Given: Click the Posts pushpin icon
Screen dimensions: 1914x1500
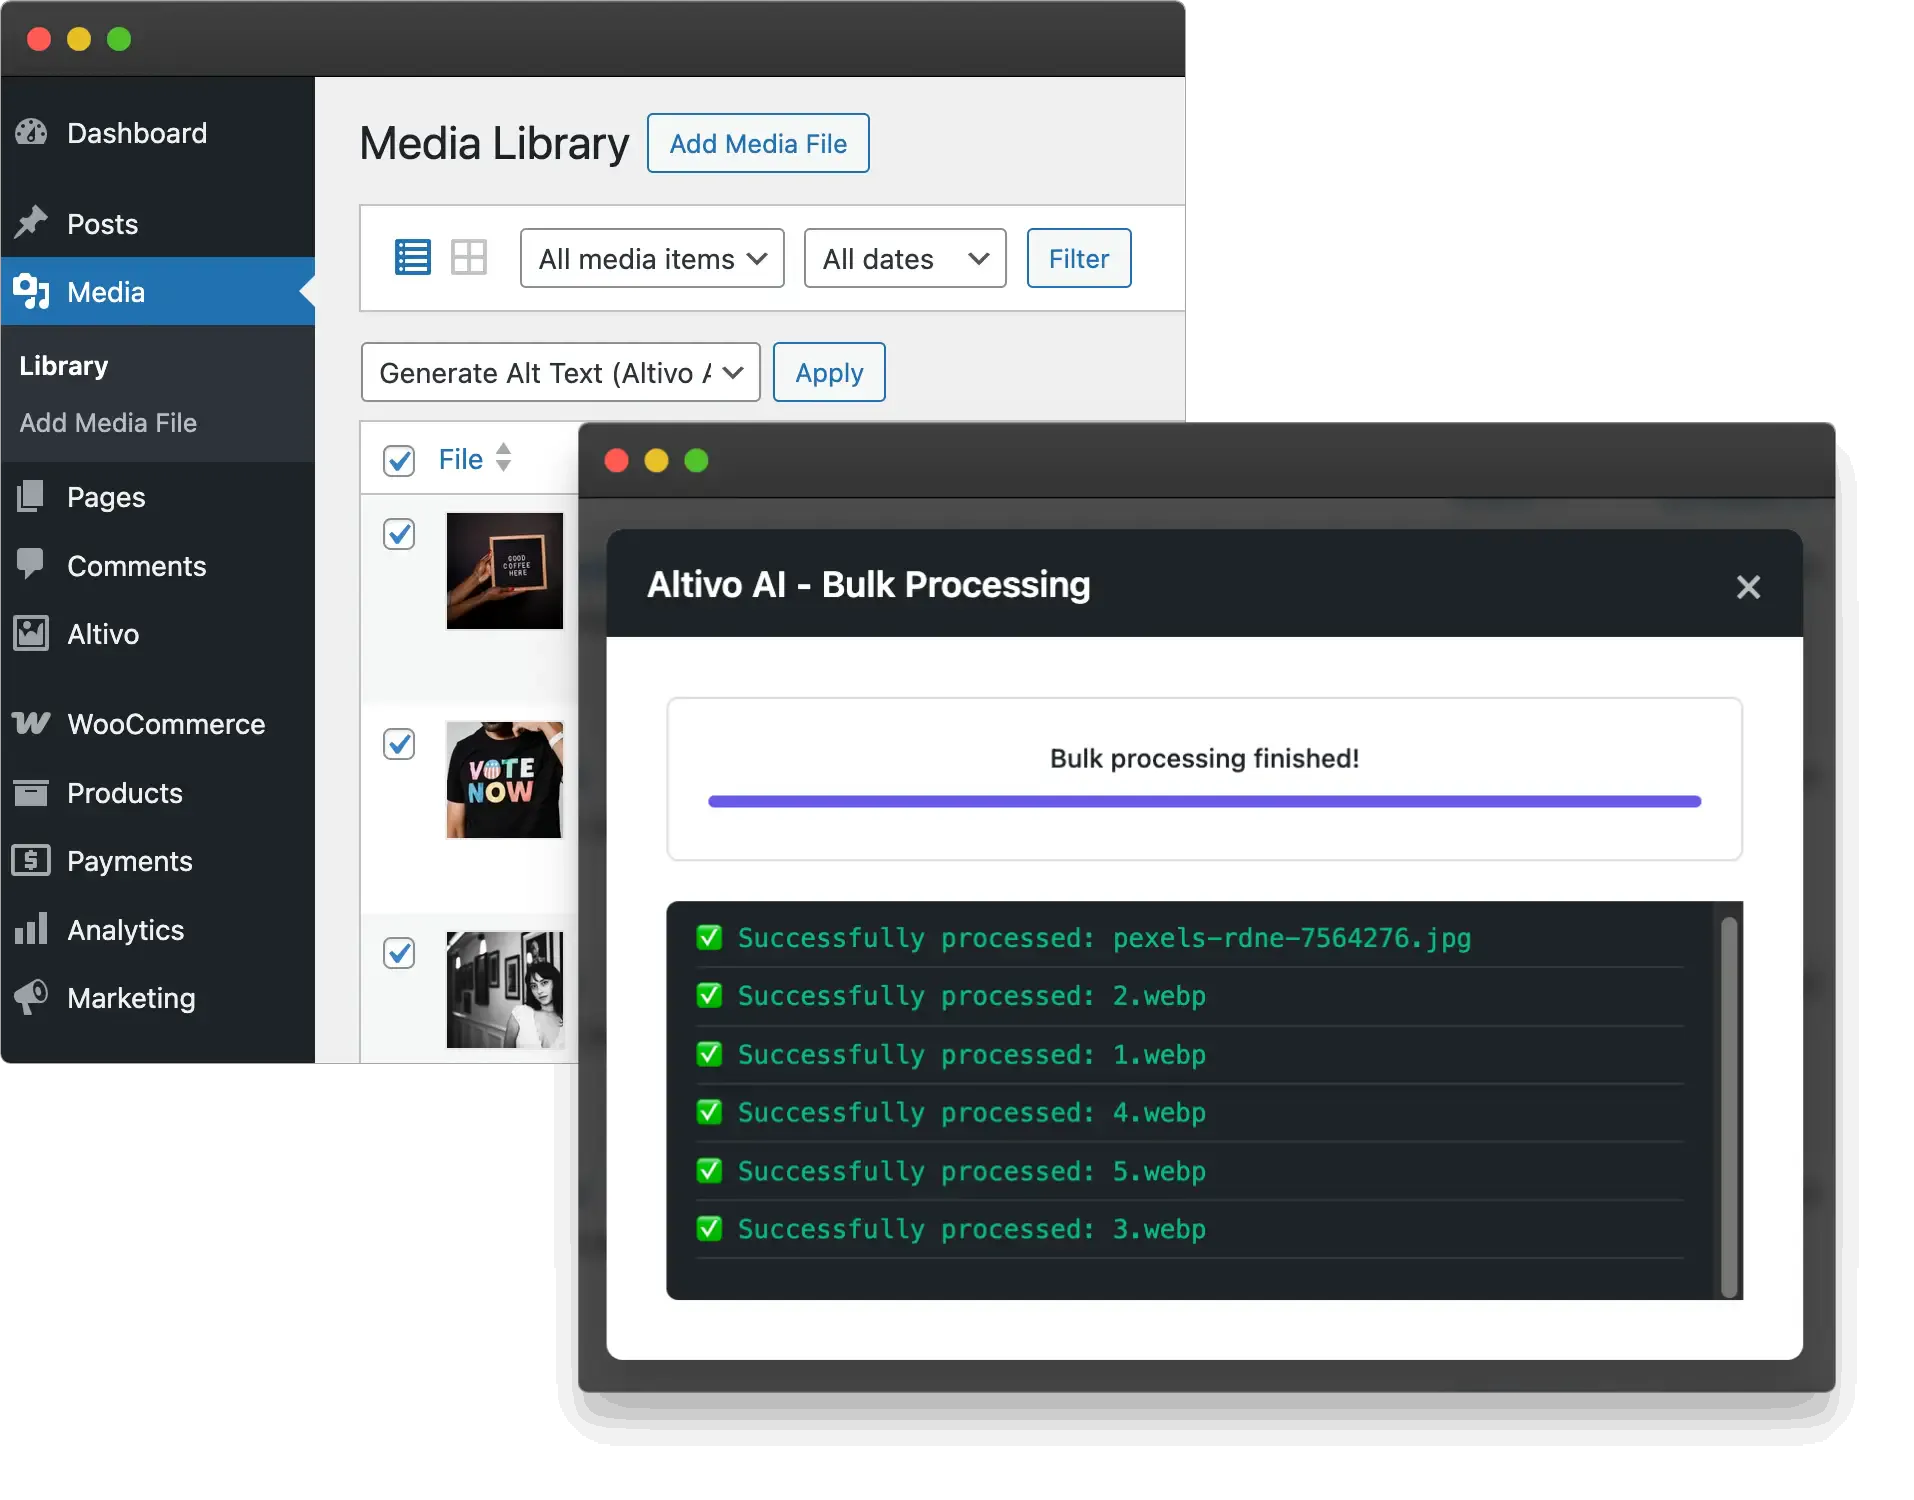Looking at the screenshot, I should [31, 222].
